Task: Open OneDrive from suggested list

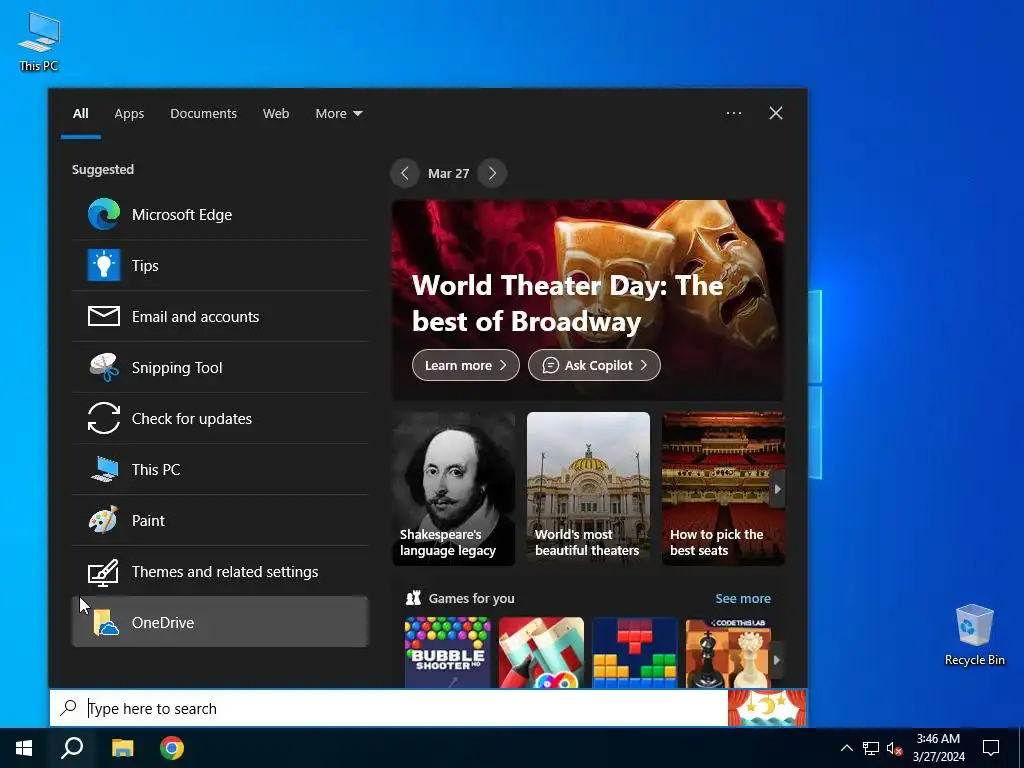Action: pos(220,622)
